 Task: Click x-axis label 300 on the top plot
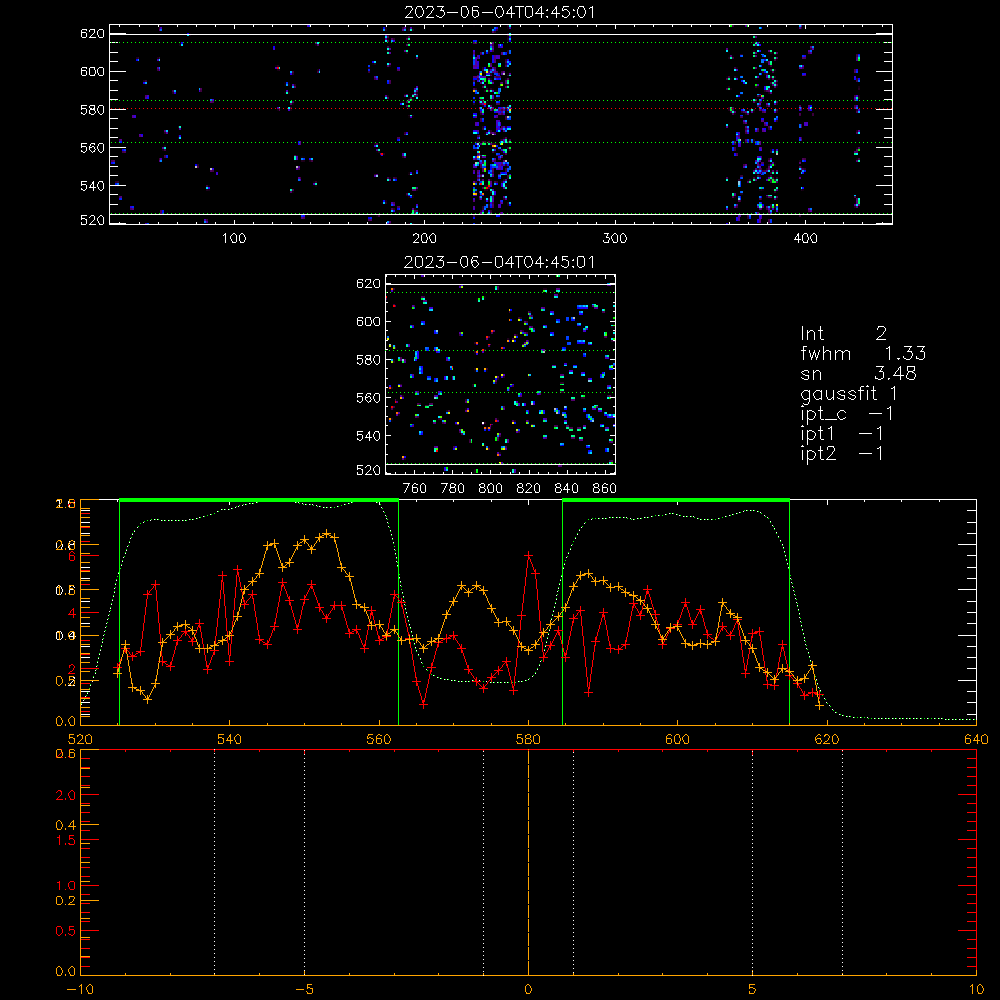click(615, 238)
